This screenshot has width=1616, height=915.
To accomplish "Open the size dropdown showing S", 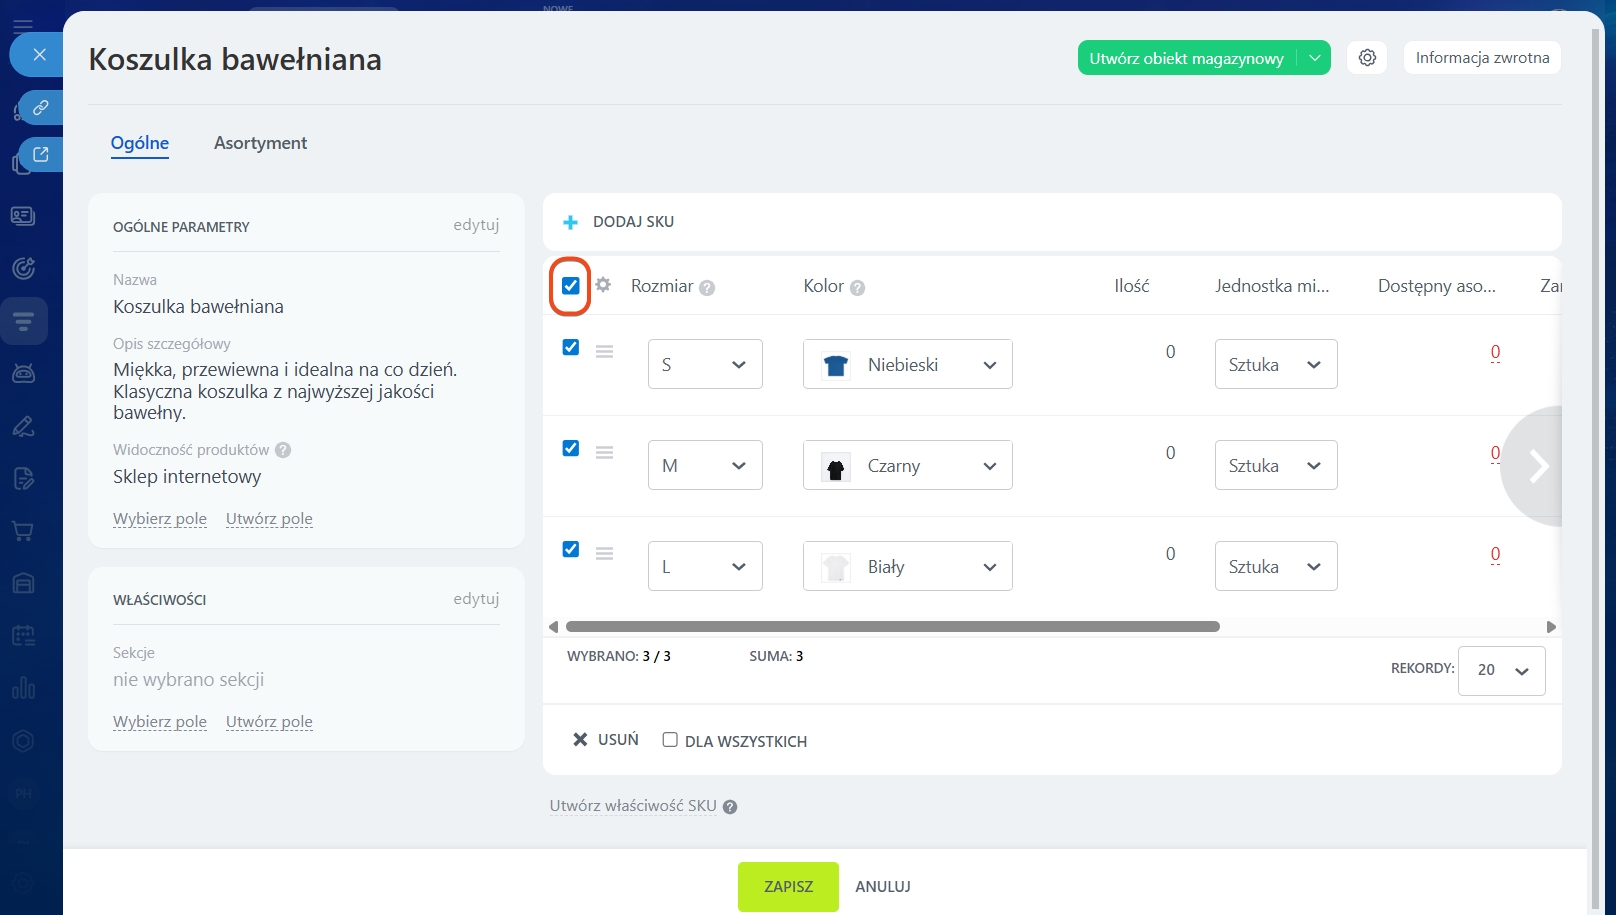I will [705, 365].
